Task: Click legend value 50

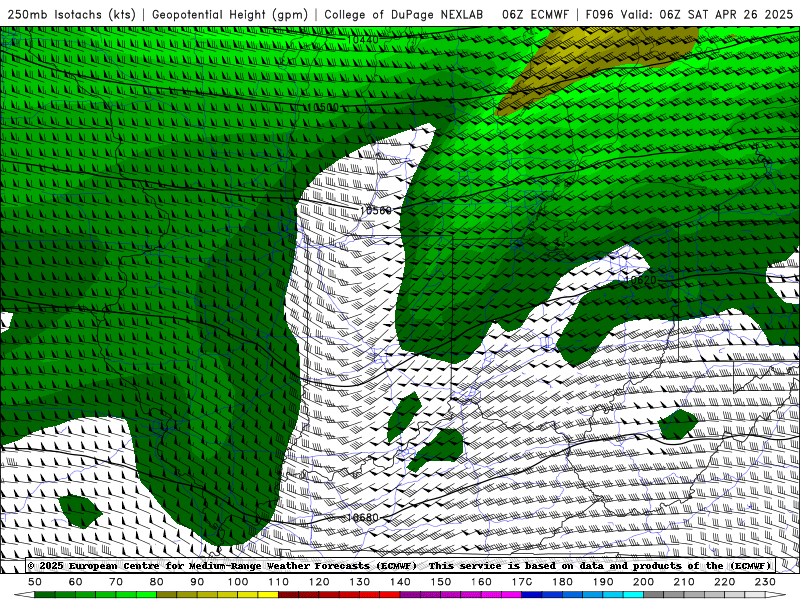Action: coord(35,582)
